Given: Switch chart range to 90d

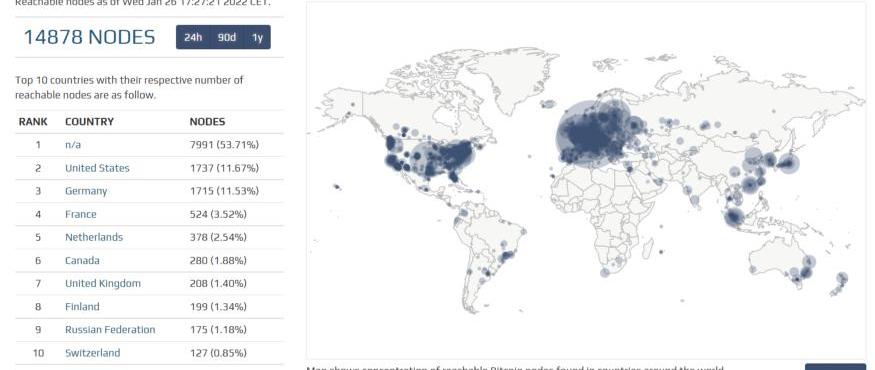Looking at the screenshot, I should click(227, 37).
